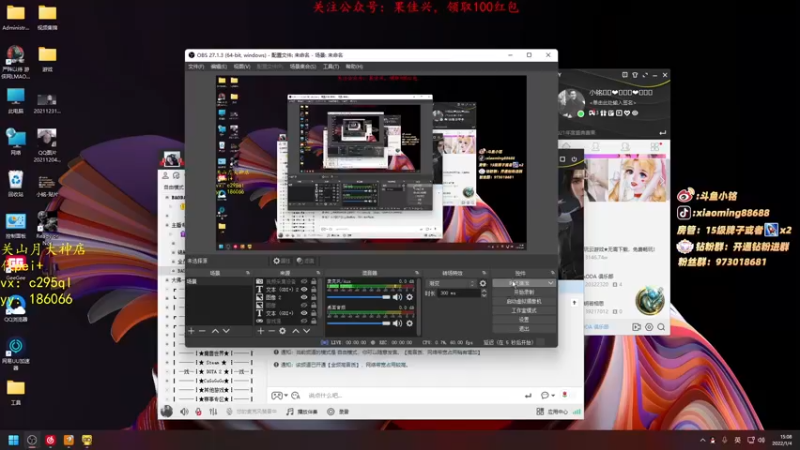800x450 pixels.
Task: Open the 编辑(E) menu in OBS
Action: pyautogui.click(x=218, y=67)
